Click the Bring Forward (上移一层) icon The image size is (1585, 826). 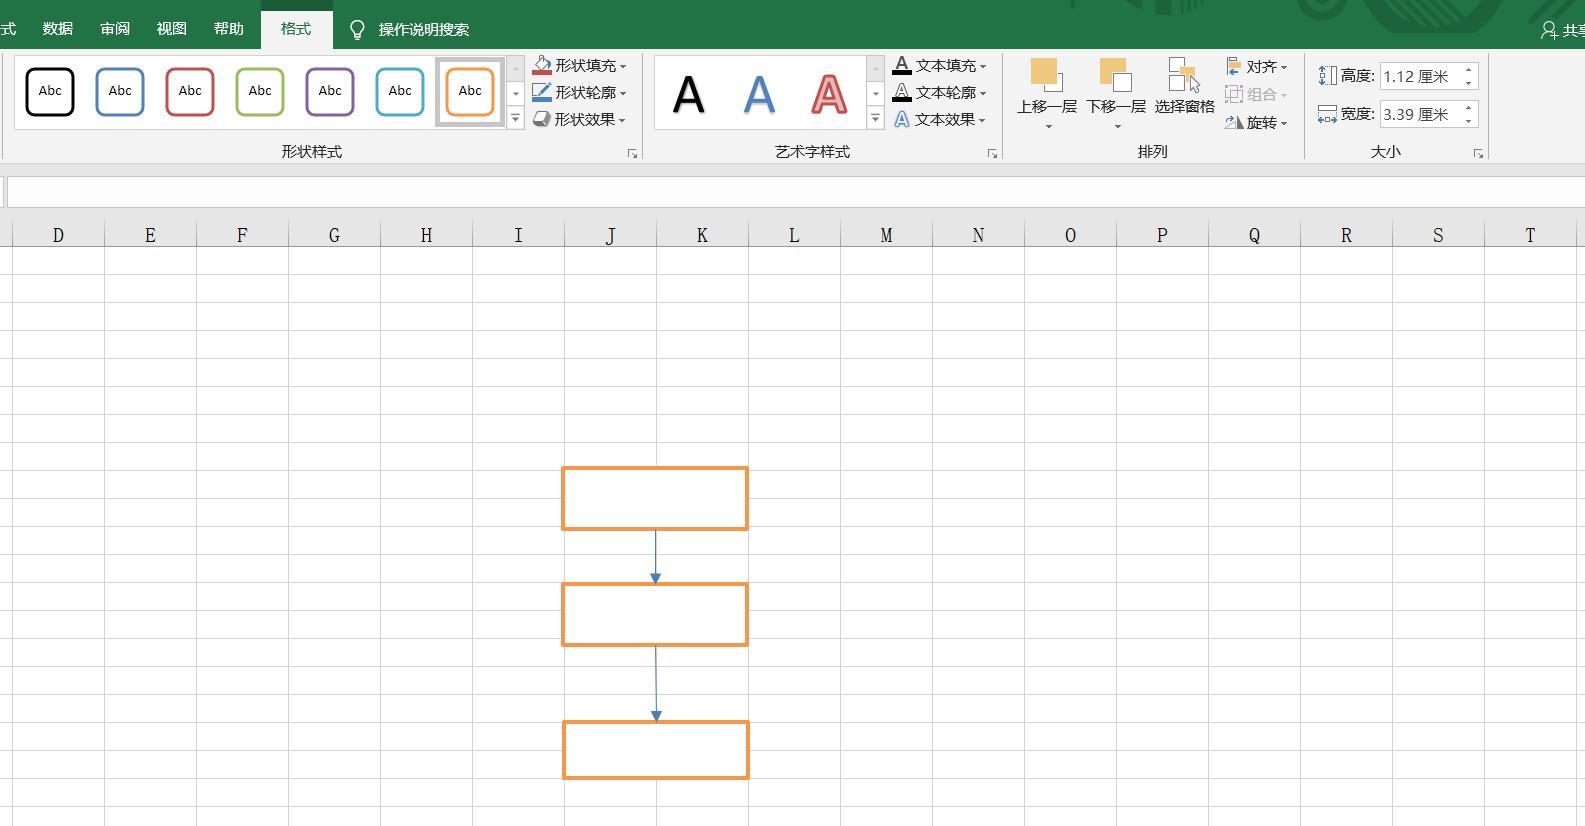pyautogui.click(x=1045, y=76)
